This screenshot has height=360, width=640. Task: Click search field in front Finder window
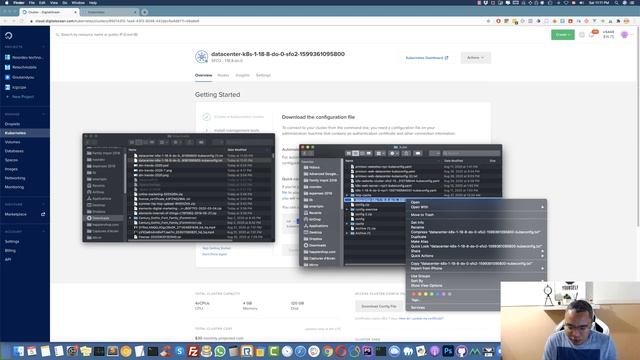471,153
